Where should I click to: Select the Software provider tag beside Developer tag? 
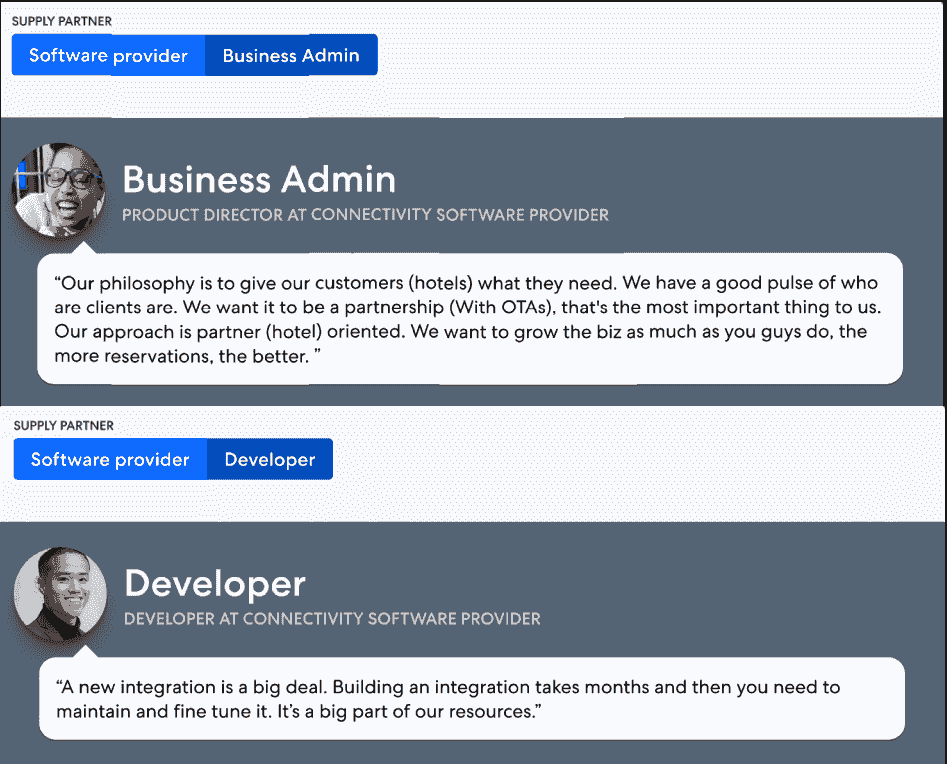pyautogui.click(x=110, y=460)
